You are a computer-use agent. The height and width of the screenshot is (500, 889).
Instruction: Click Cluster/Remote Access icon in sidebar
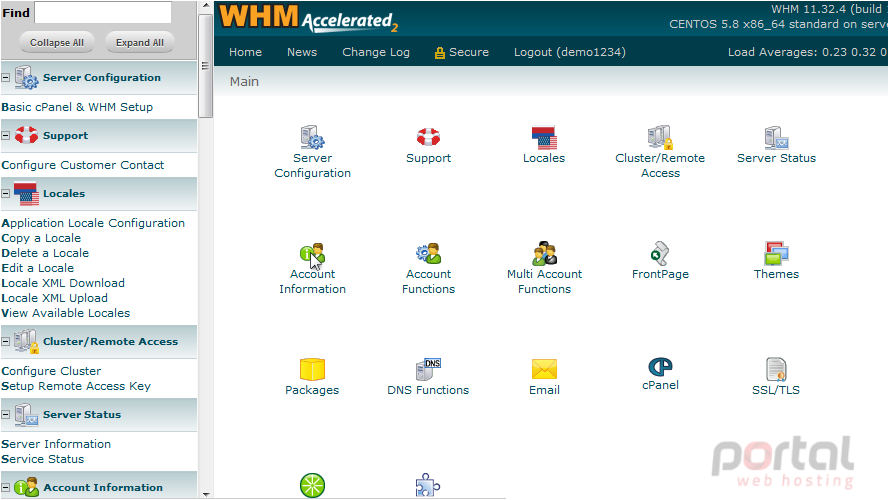click(27, 341)
